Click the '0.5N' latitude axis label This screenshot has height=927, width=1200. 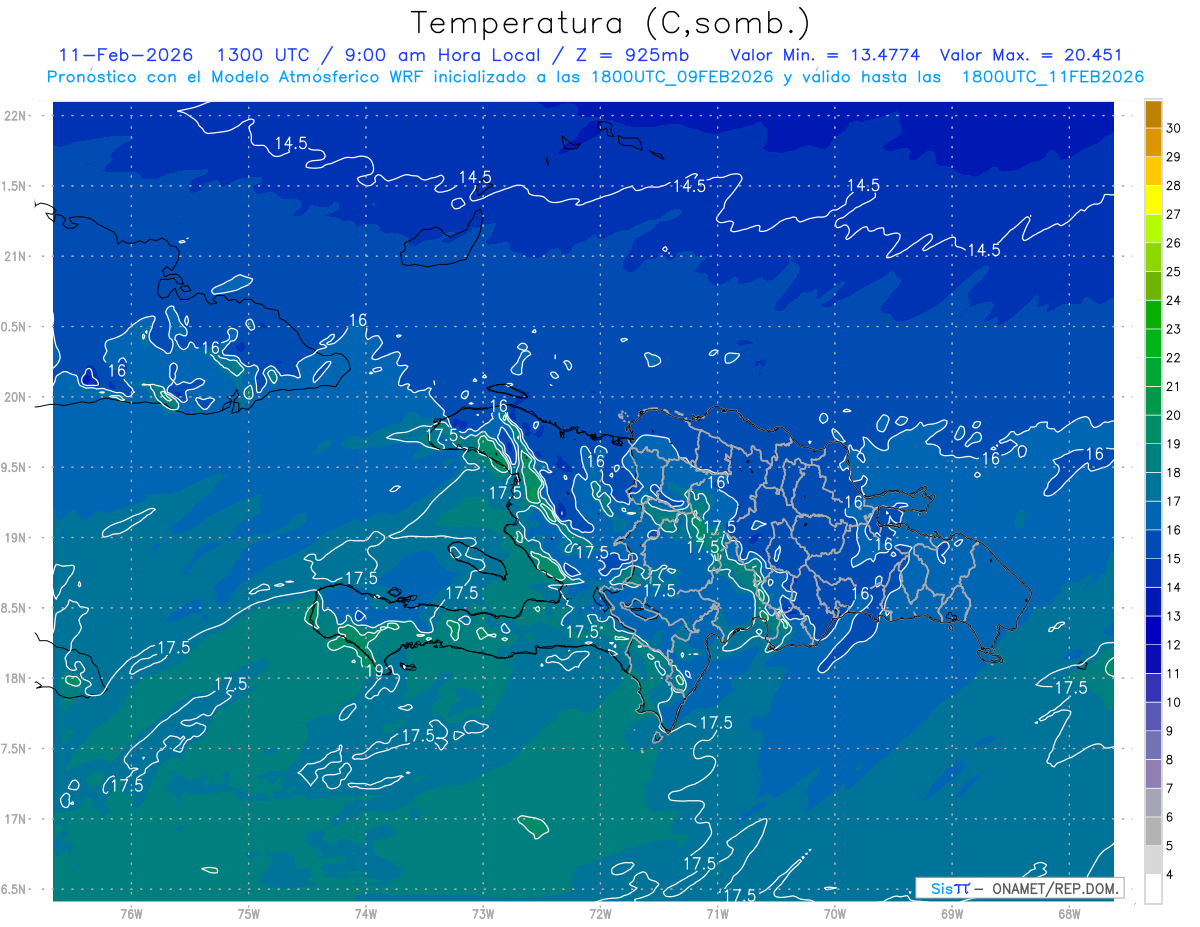point(15,327)
